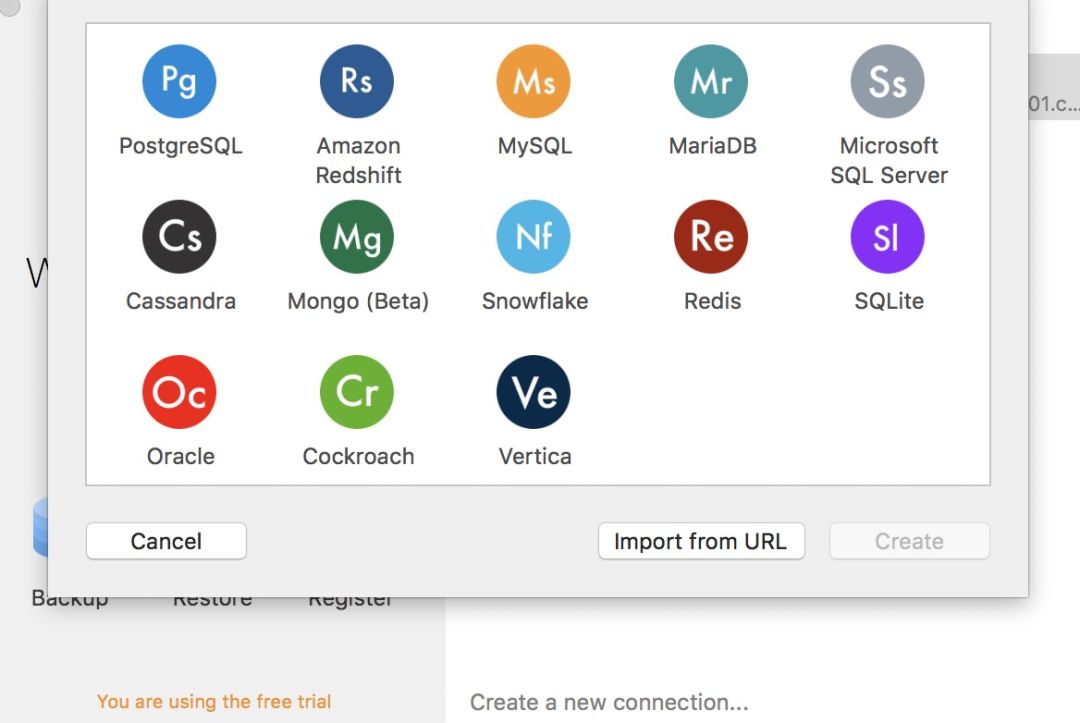Choose the Vertica icon
Viewport: 1080px width, 723px height.
pyautogui.click(x=534, y=392)
